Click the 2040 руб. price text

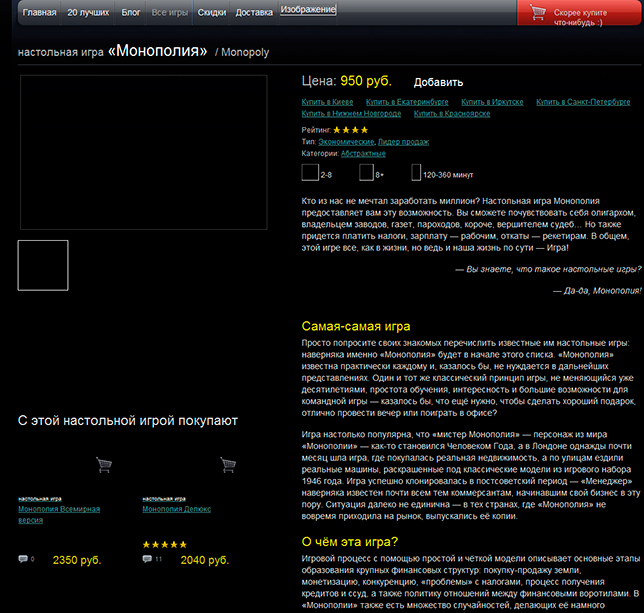click(205, 560)
